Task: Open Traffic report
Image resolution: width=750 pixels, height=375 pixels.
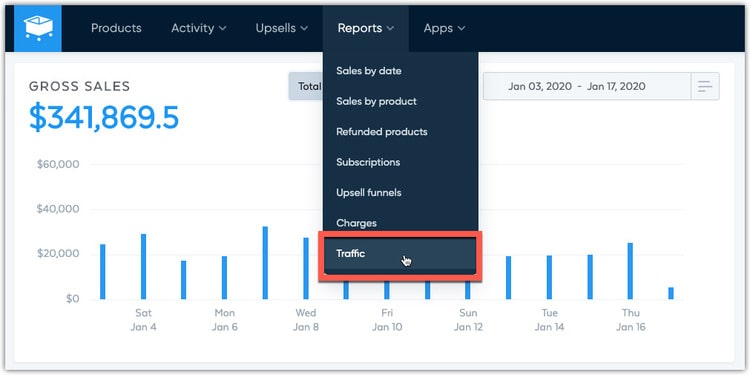Action: coord(400,254)
